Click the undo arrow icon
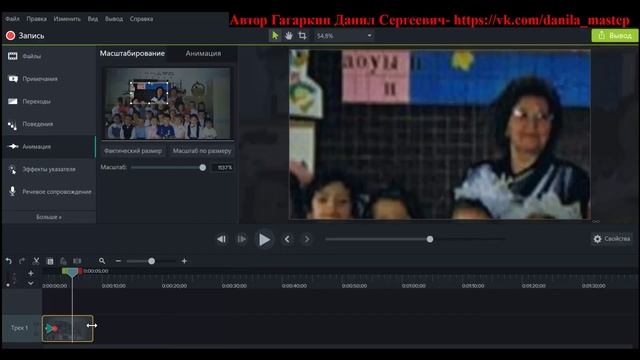 9,261
